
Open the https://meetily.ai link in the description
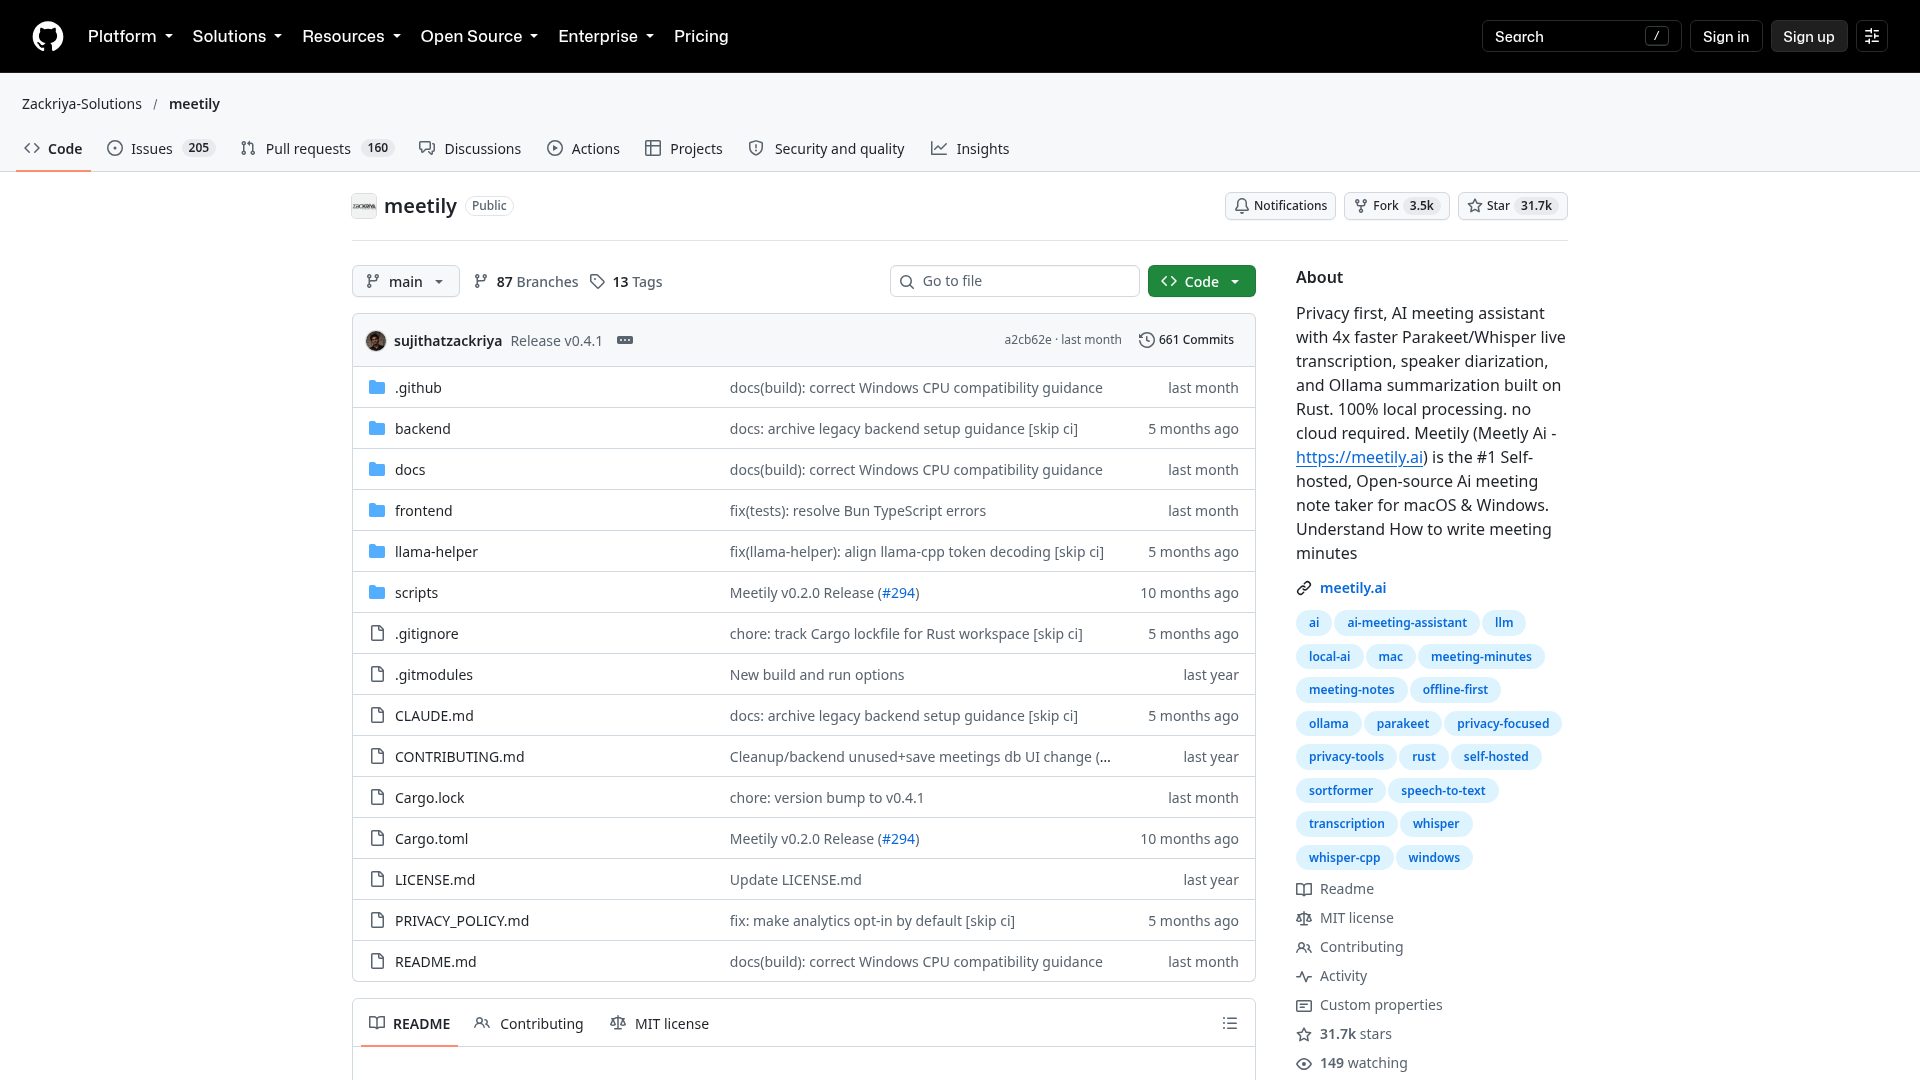point(1359,457)
